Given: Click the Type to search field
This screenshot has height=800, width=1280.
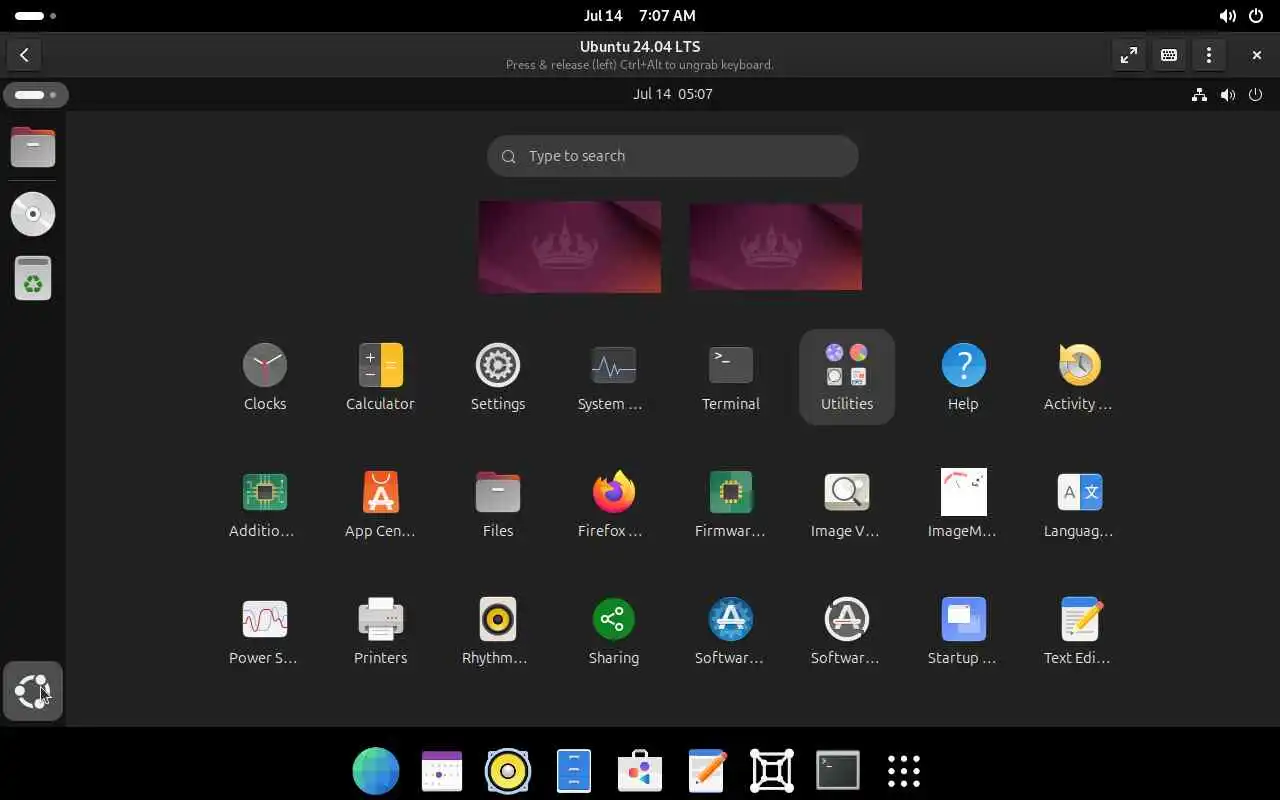Looking at the screenshot, I should tap(672, 156).
